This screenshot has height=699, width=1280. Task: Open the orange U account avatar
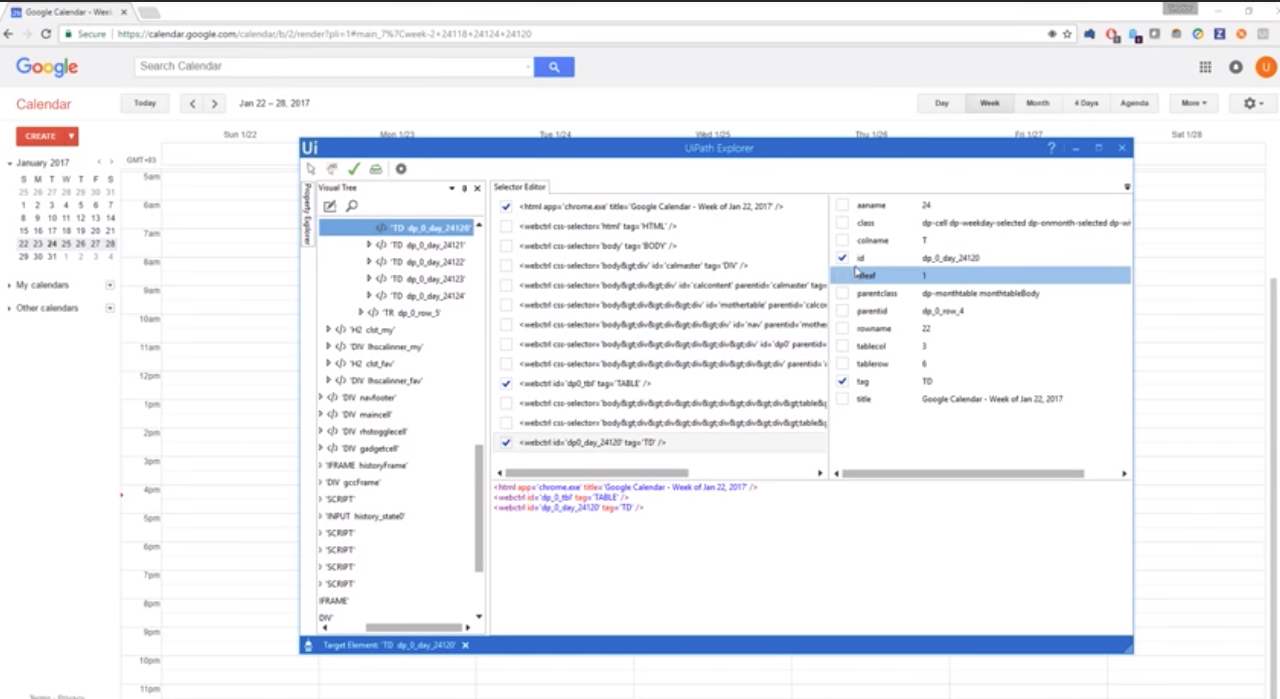click(x=1266, y=67)
